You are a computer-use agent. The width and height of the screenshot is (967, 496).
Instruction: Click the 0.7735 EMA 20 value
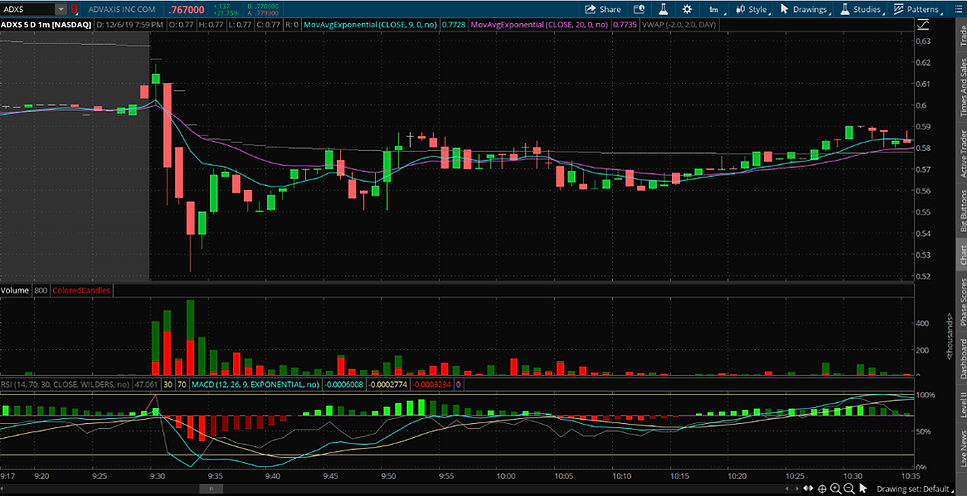click(623, 25)
